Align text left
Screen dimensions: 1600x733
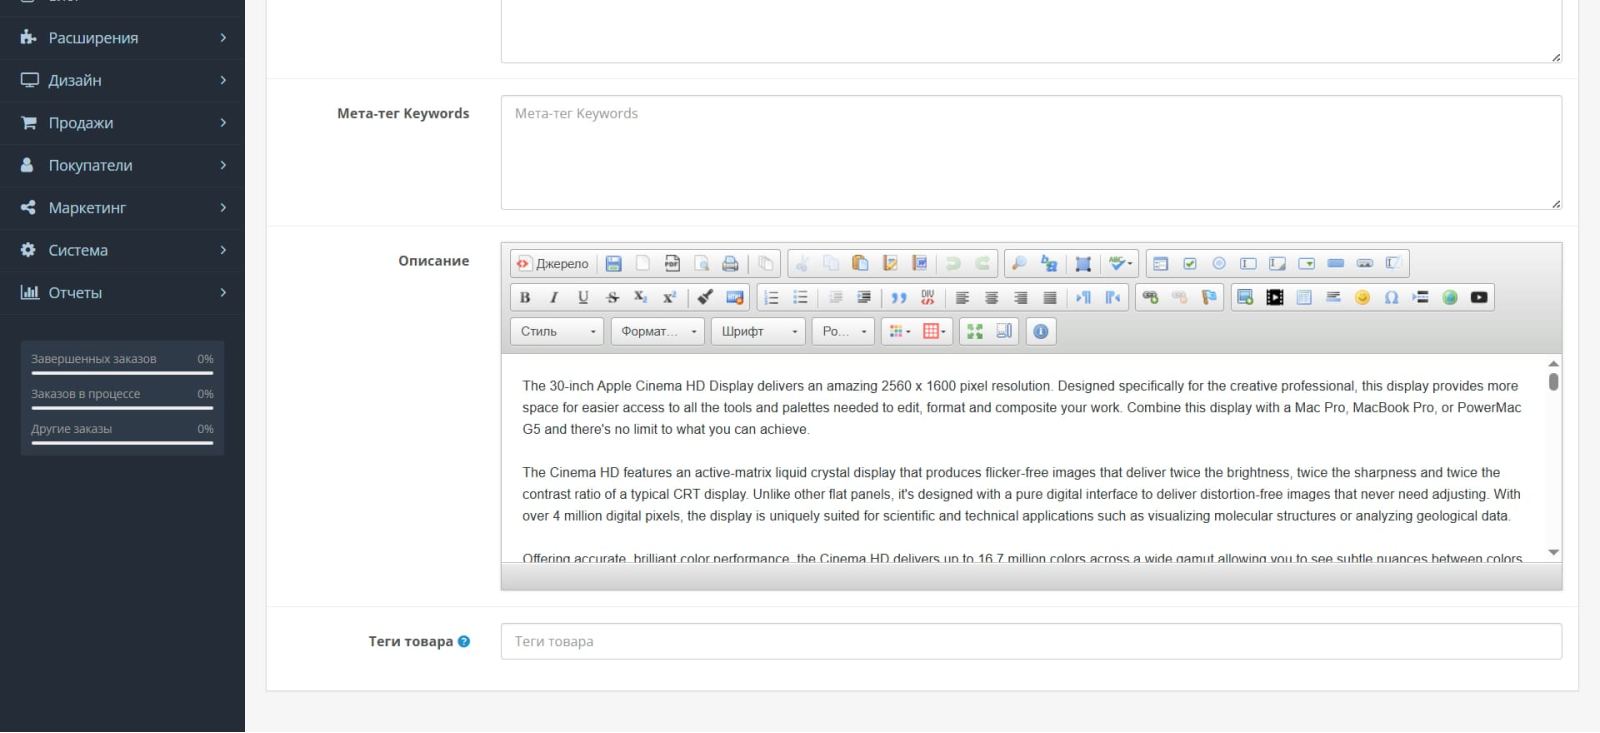click(962, 298)
